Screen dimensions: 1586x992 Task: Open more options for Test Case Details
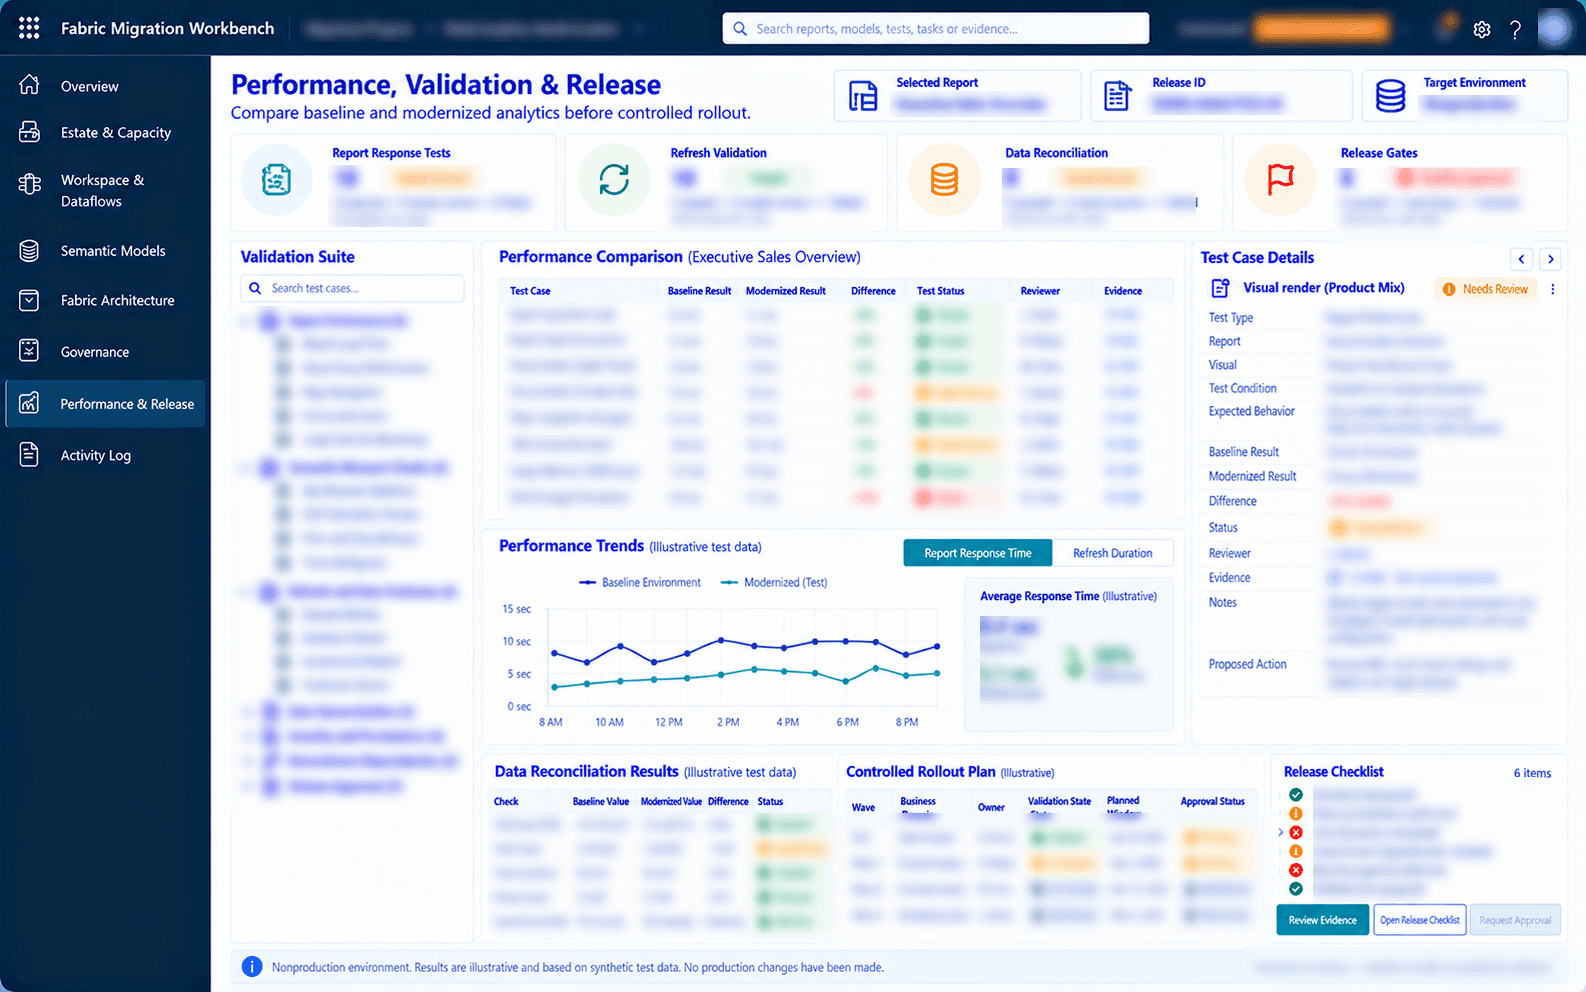1552,289
